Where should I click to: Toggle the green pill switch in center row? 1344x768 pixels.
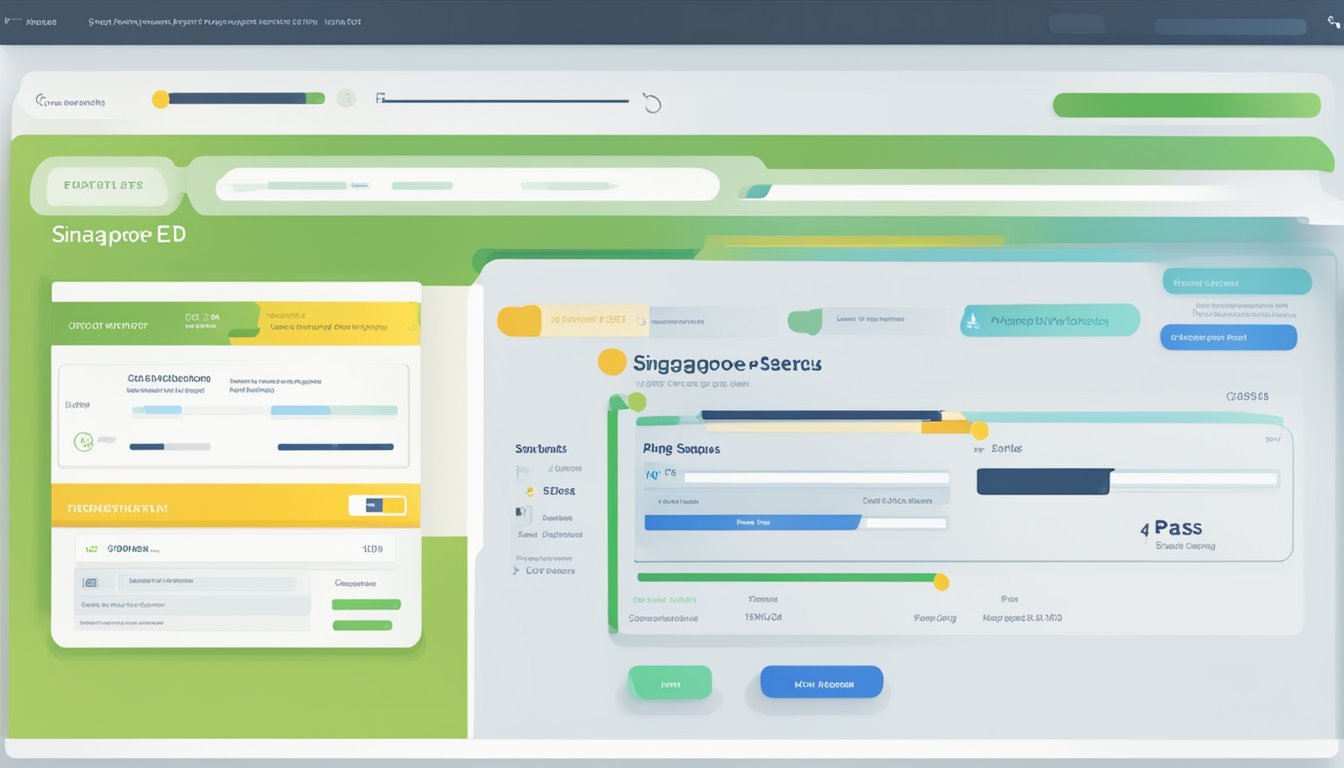tap(805, 321)
